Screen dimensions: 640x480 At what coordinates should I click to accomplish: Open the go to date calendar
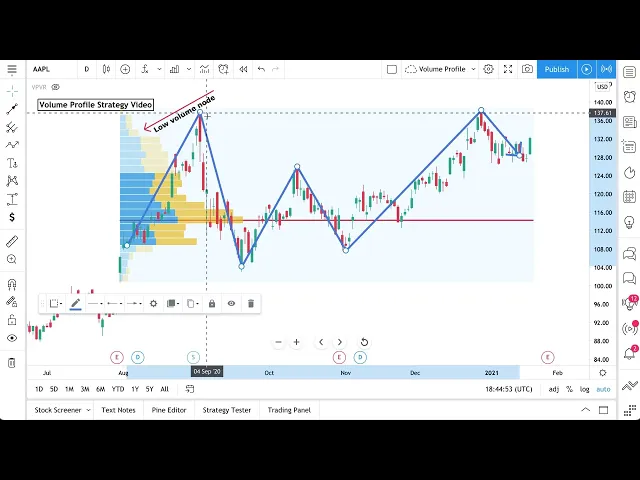pos(190,389)
